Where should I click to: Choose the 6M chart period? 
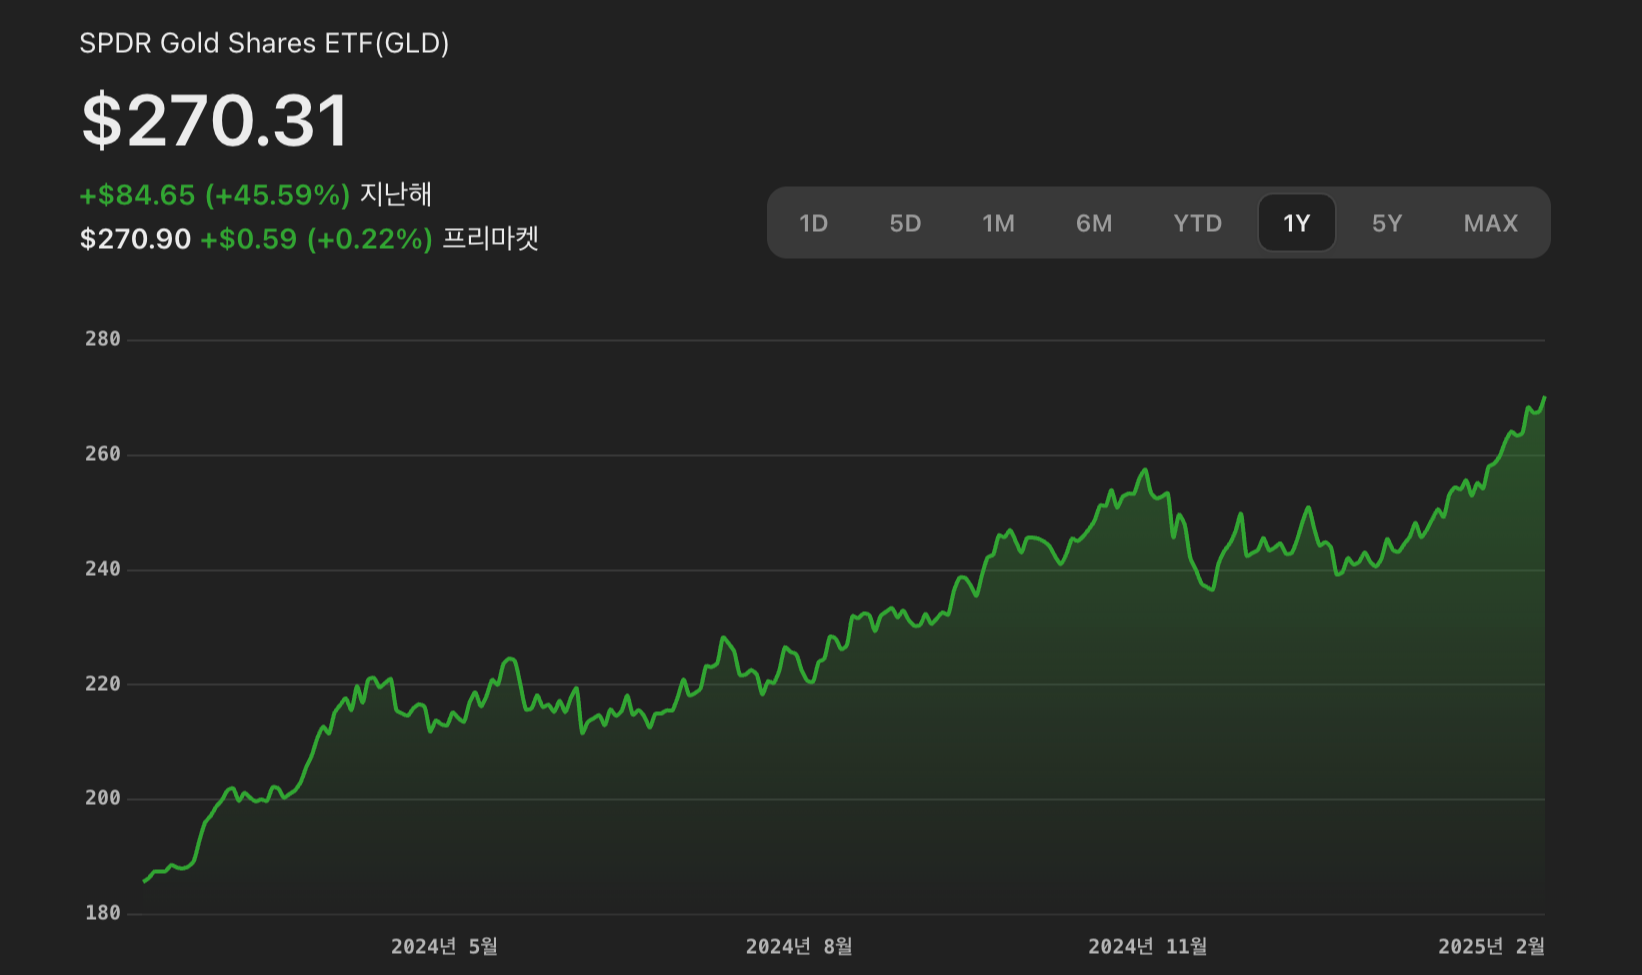point(1094,223)
